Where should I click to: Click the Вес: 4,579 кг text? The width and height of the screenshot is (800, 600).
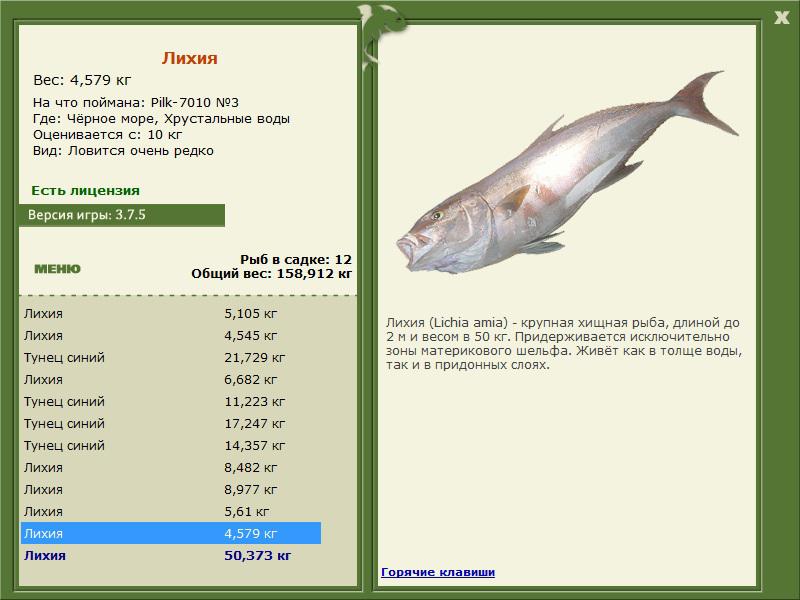point(82,80)
